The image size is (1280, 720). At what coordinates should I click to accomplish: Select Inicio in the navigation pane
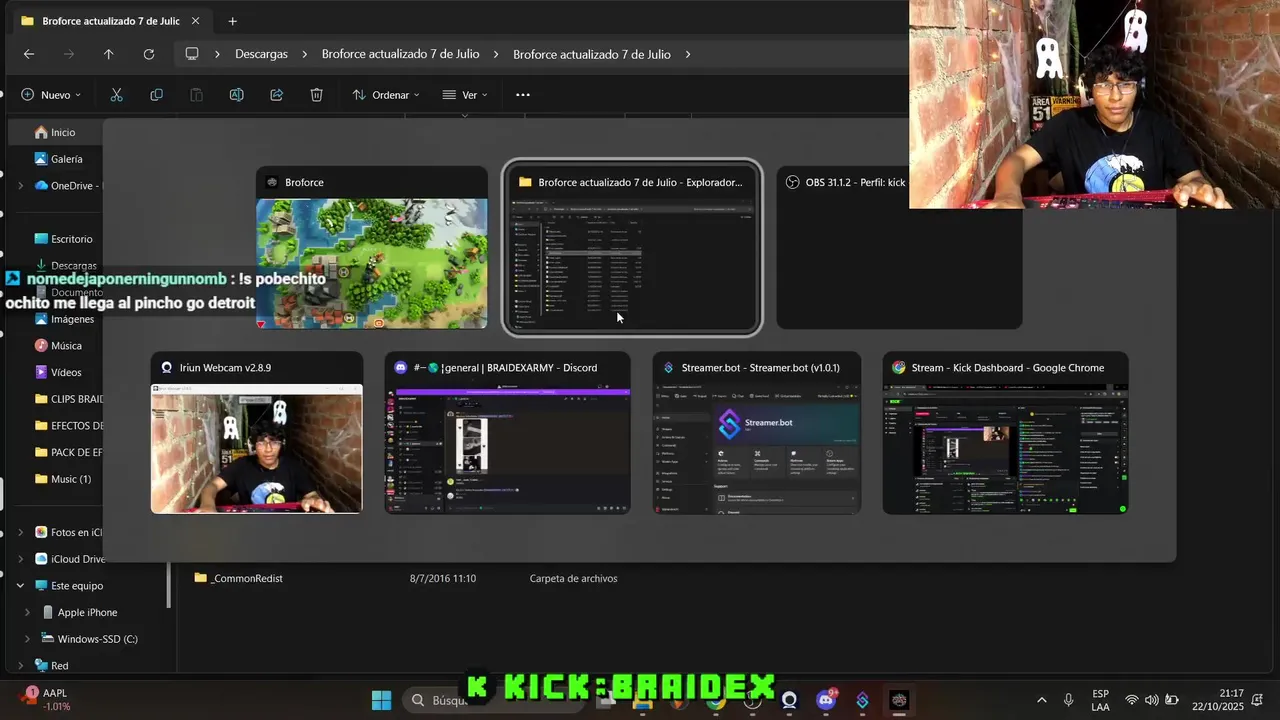tap(55, 132)
